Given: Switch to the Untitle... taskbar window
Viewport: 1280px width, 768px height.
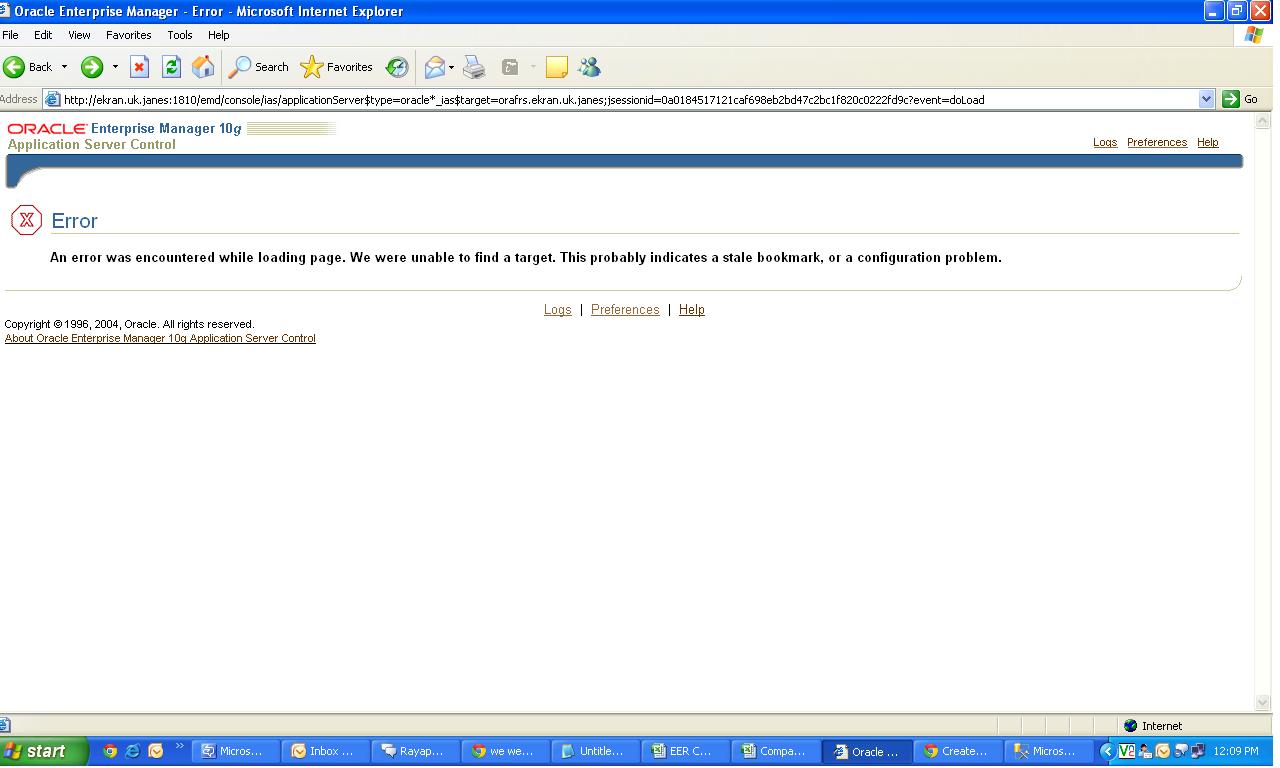Looking at the screenshot, I should (x=596, y=751).
